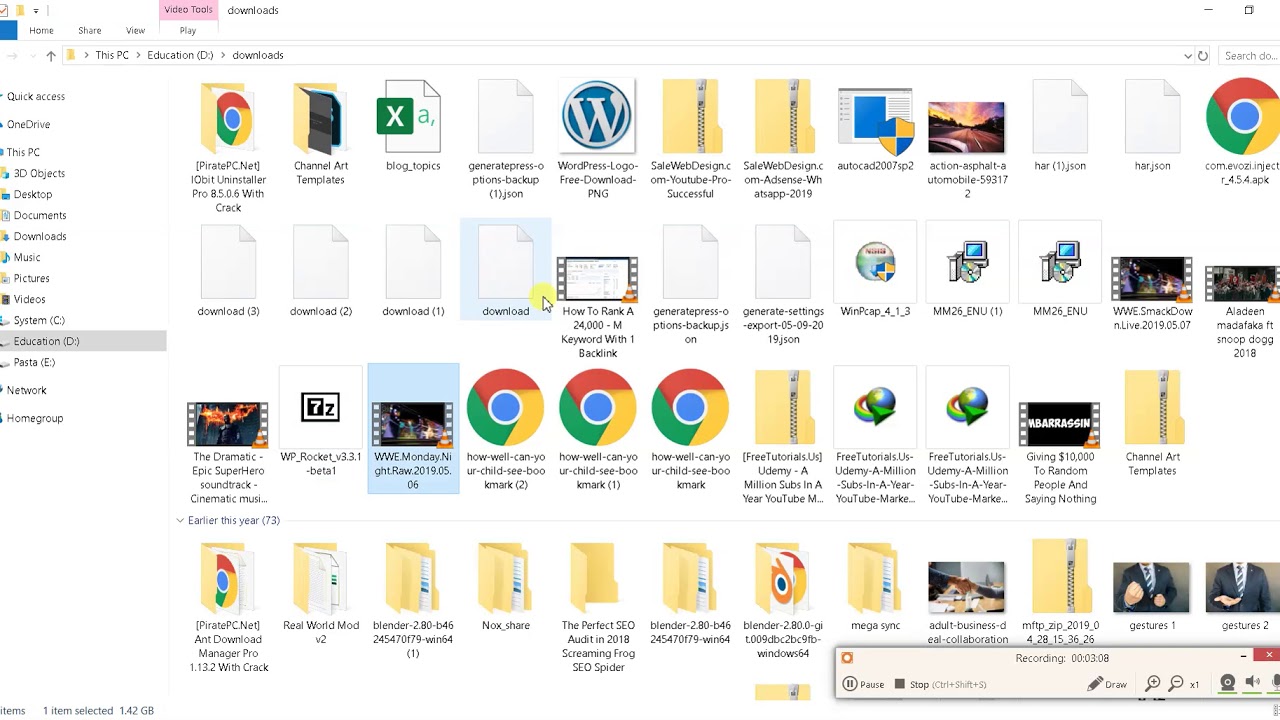The width and height of the screenshot is (1280, 720).
Task: Open IObit Uninstaller Pro folder
Action: [229, 147]
